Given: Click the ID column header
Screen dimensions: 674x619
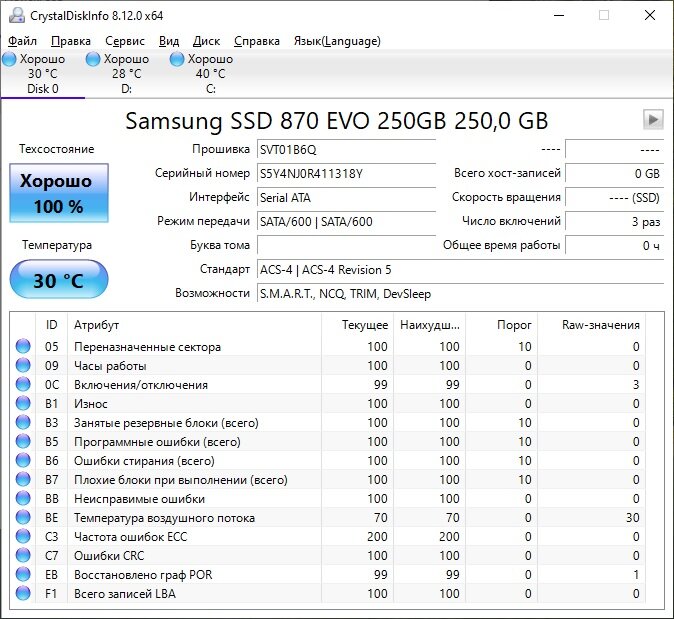Looking at the screenshot, I should coord(51,325).
